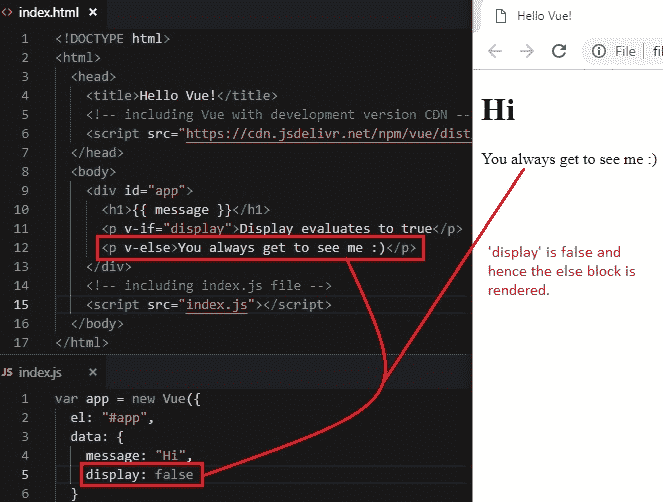Click the 'including Vue with development version' comment
663x502 pixels.
(278, 115)
